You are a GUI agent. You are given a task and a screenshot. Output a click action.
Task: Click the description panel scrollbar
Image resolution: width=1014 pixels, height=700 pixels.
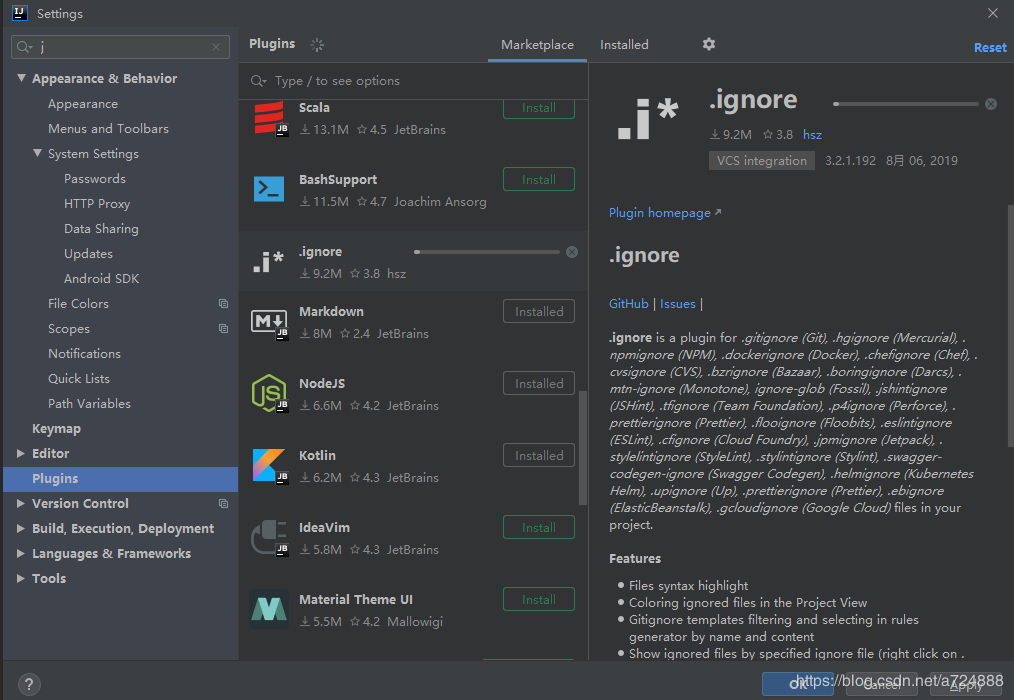pyautogui.click(x=1010, y=325)
